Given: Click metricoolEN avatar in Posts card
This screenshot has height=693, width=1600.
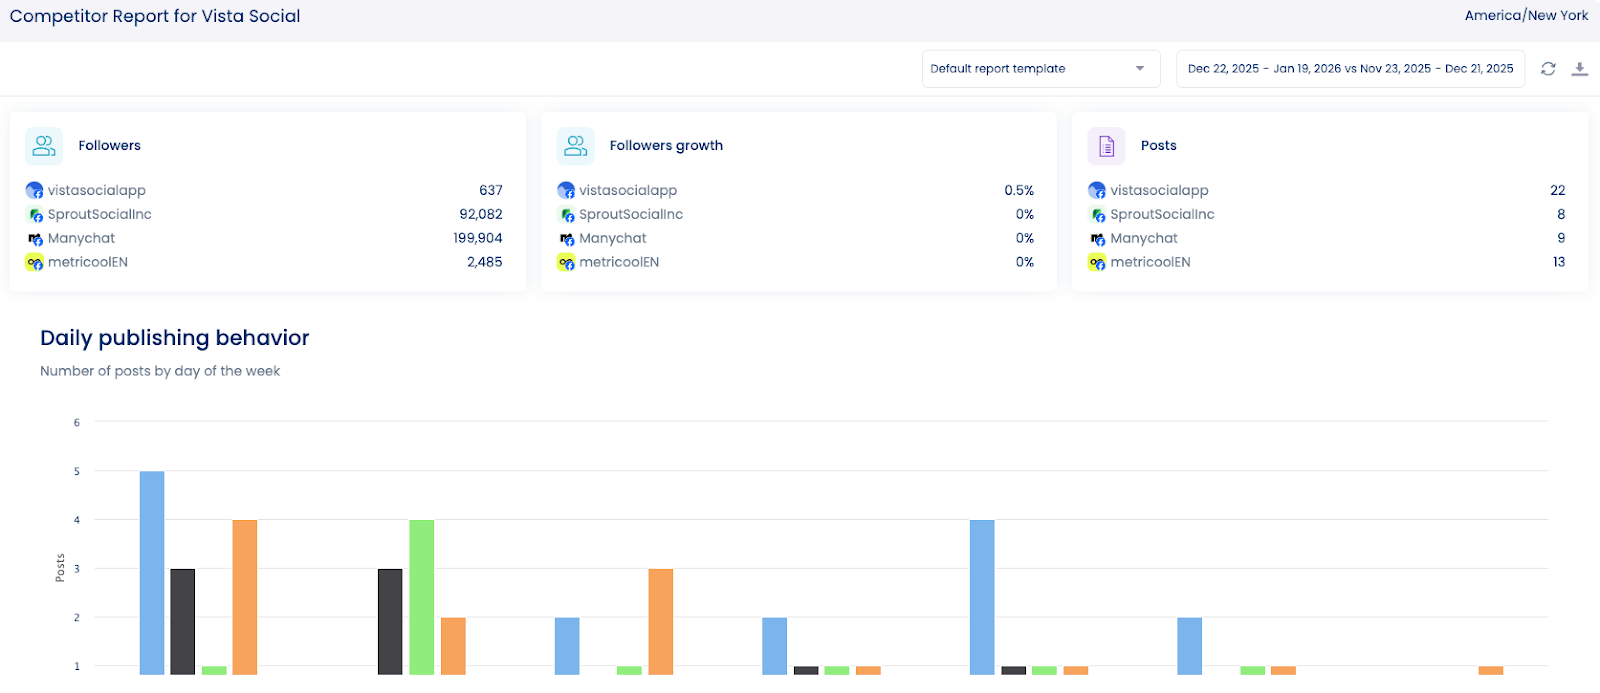Looking at the screenshot, I should pyautogui.click(x=1097, y=263).
